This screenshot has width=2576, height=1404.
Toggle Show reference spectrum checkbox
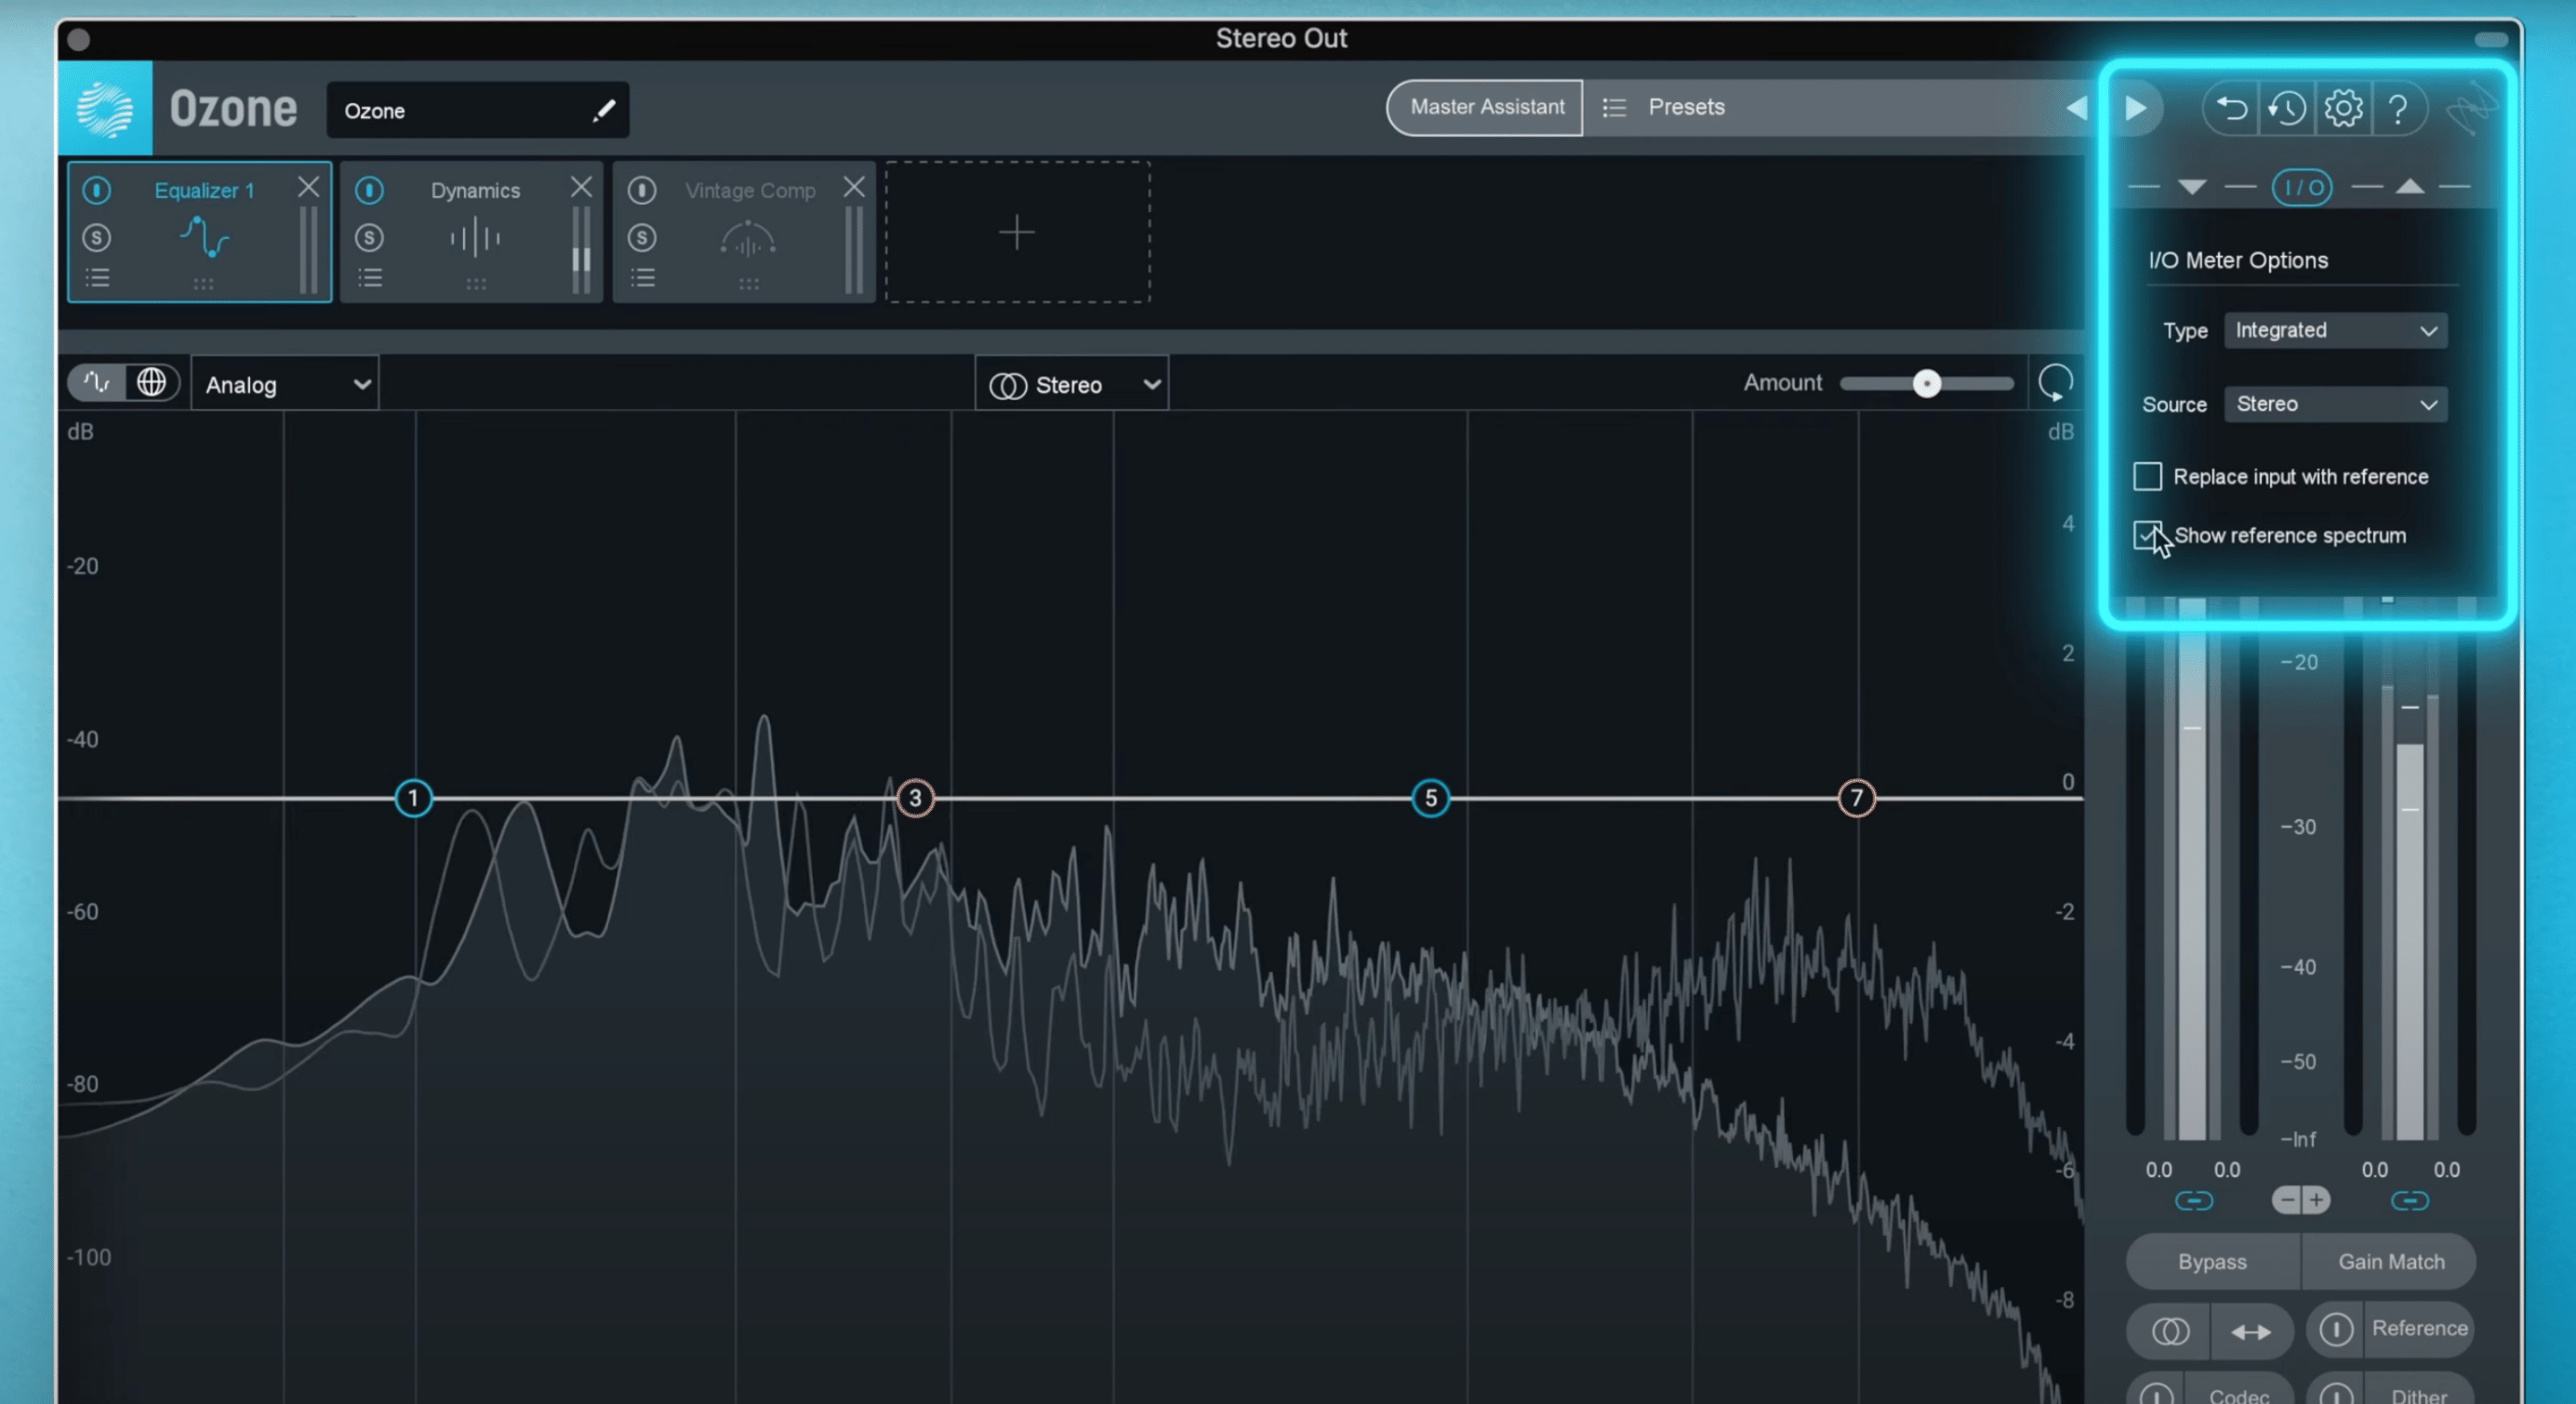pos(2147,535)
